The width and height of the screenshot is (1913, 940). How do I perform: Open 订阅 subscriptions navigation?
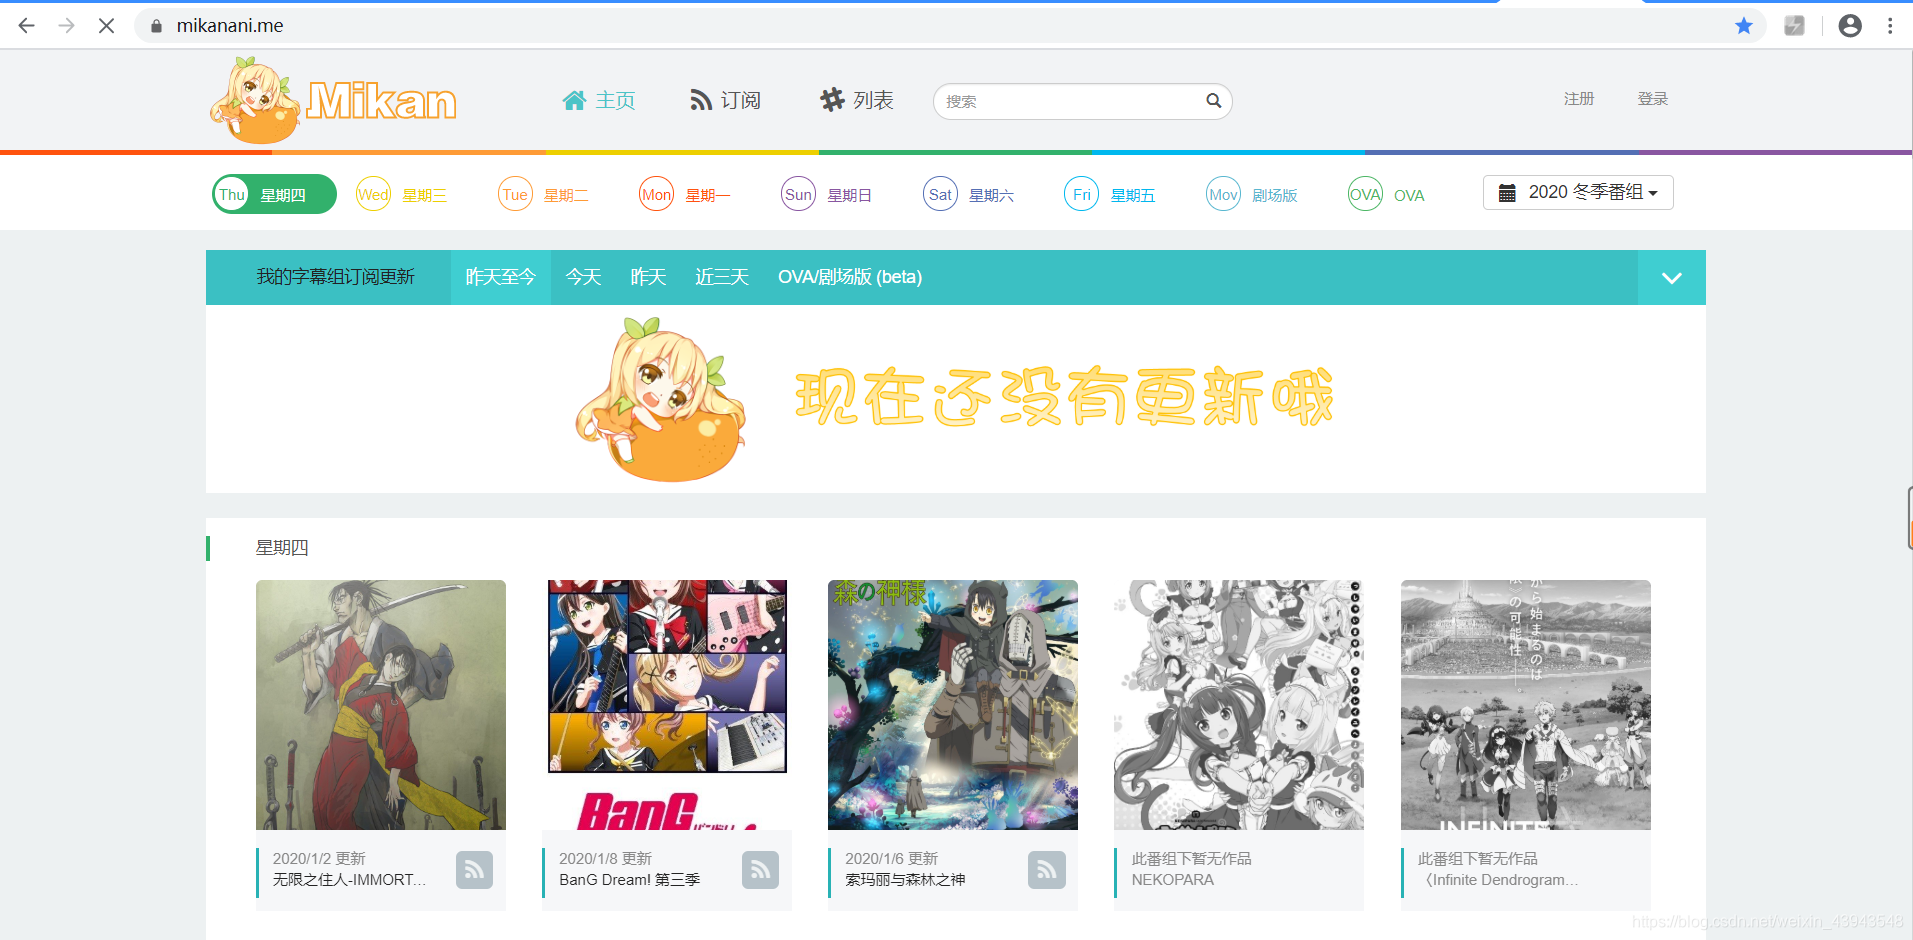pyautogui.click(x=726, y=100)
